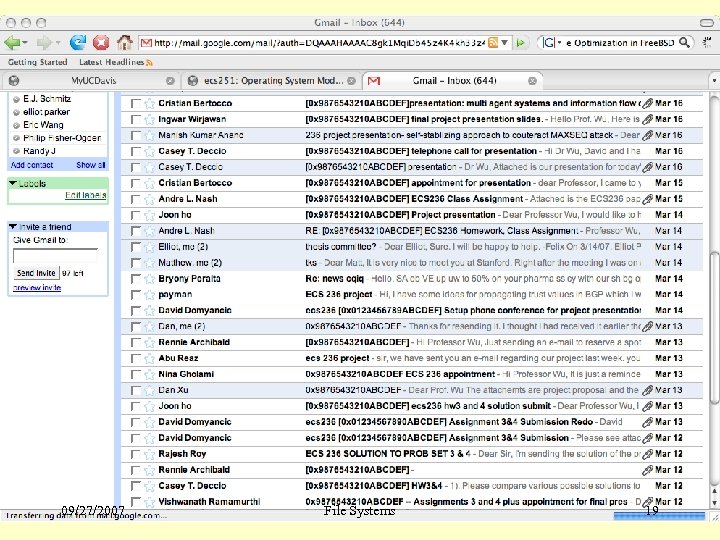720x540 pixels.
Task: Click the Gmail favicon in address bar
Action: point(146,43)
